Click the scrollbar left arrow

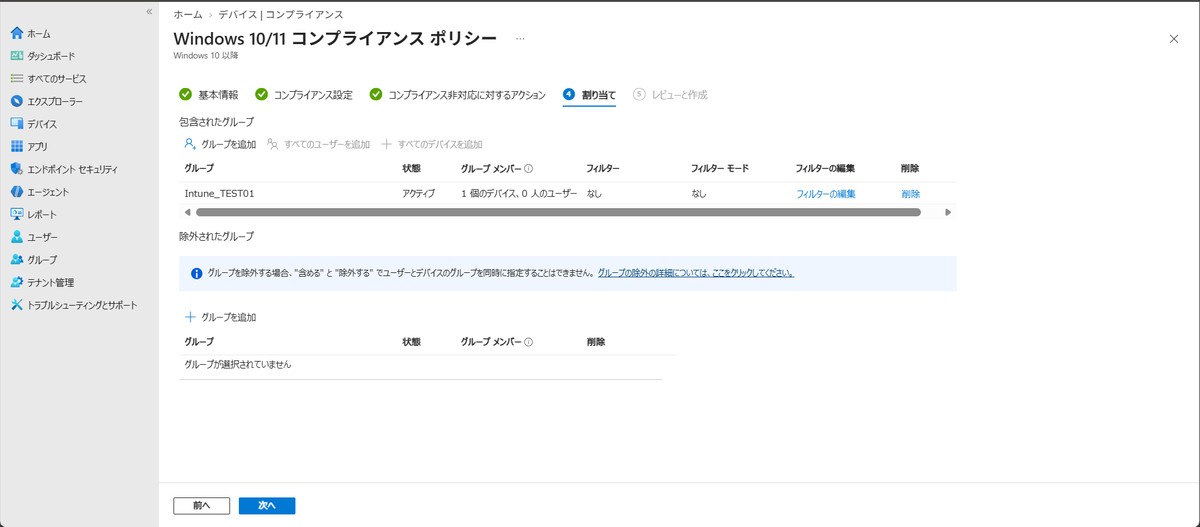(187, 212)
